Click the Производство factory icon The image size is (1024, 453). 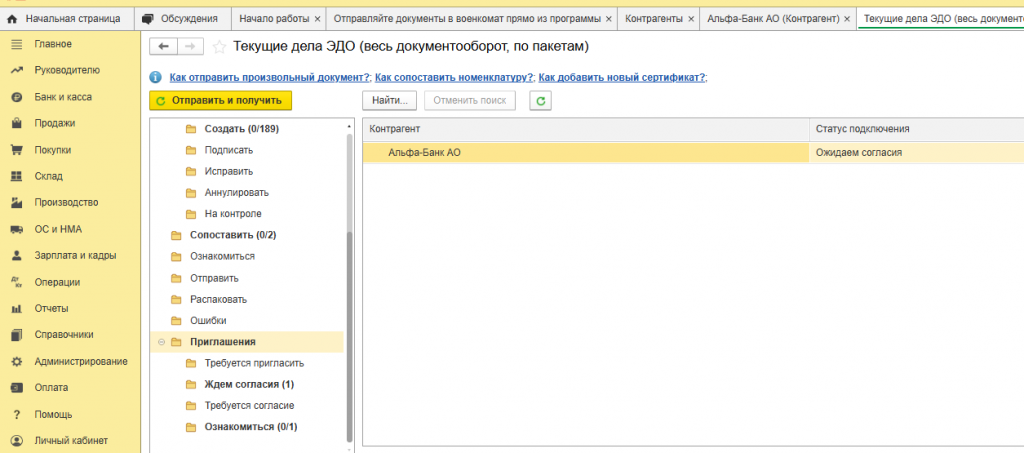coord(18,203)
